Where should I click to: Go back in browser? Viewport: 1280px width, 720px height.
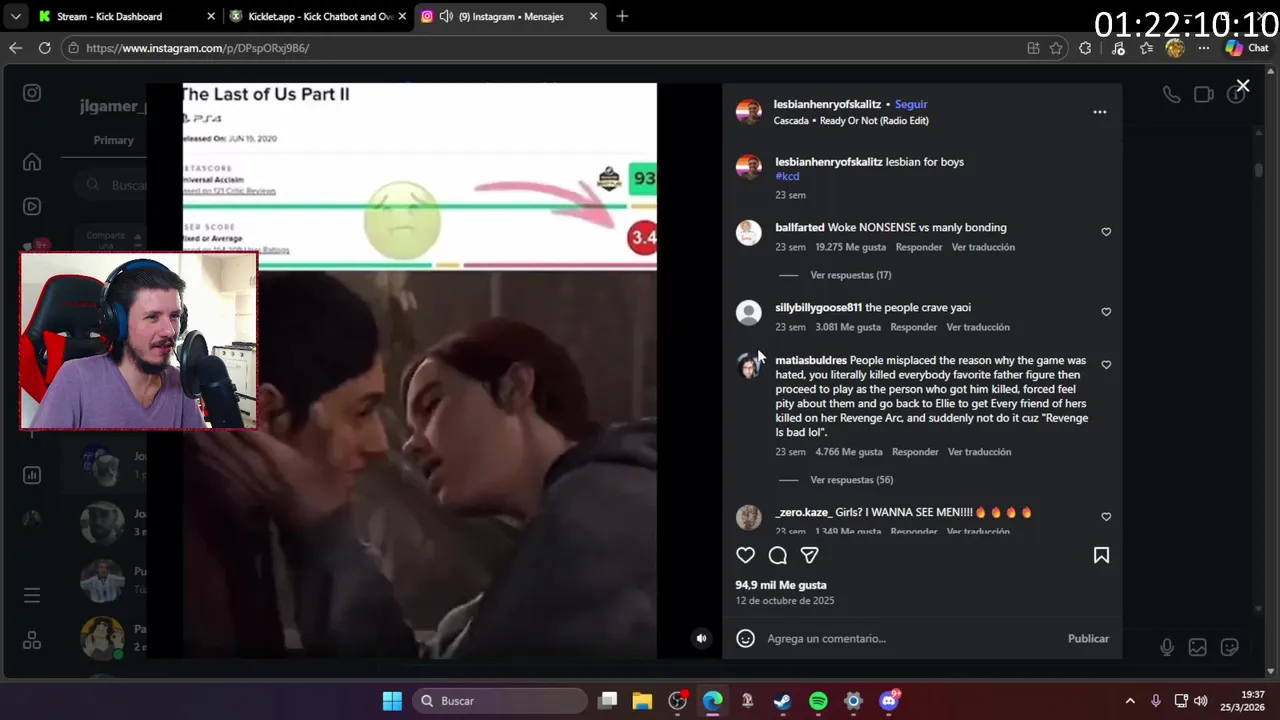(15, 48)
